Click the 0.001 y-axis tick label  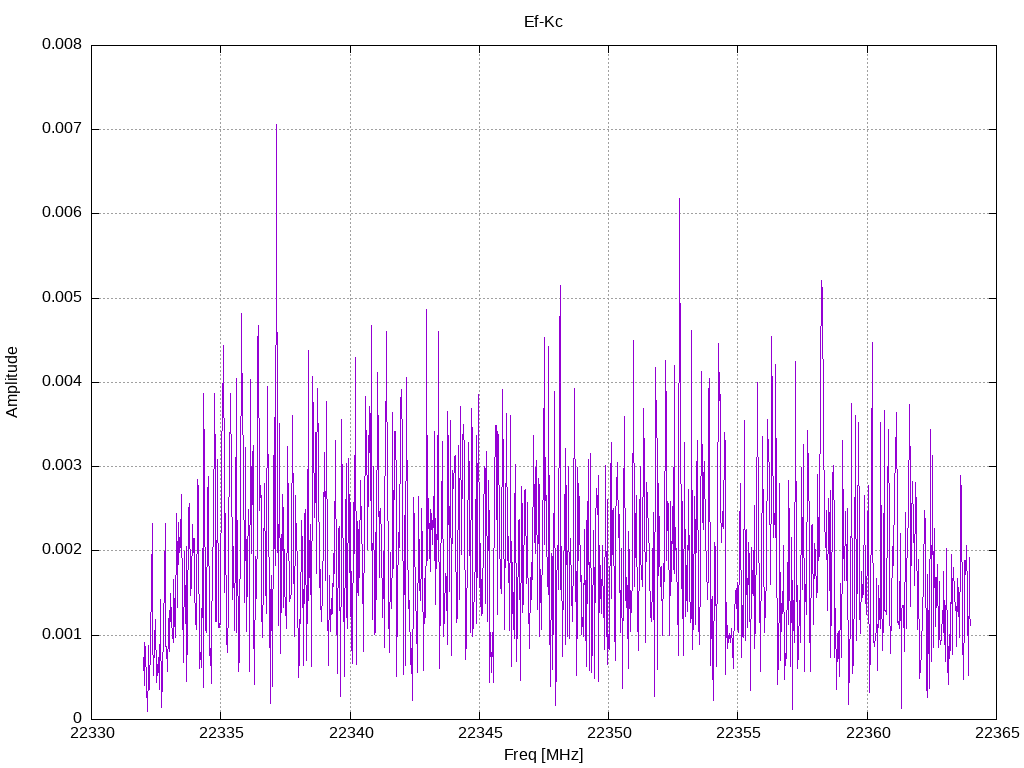coord(62,634)
